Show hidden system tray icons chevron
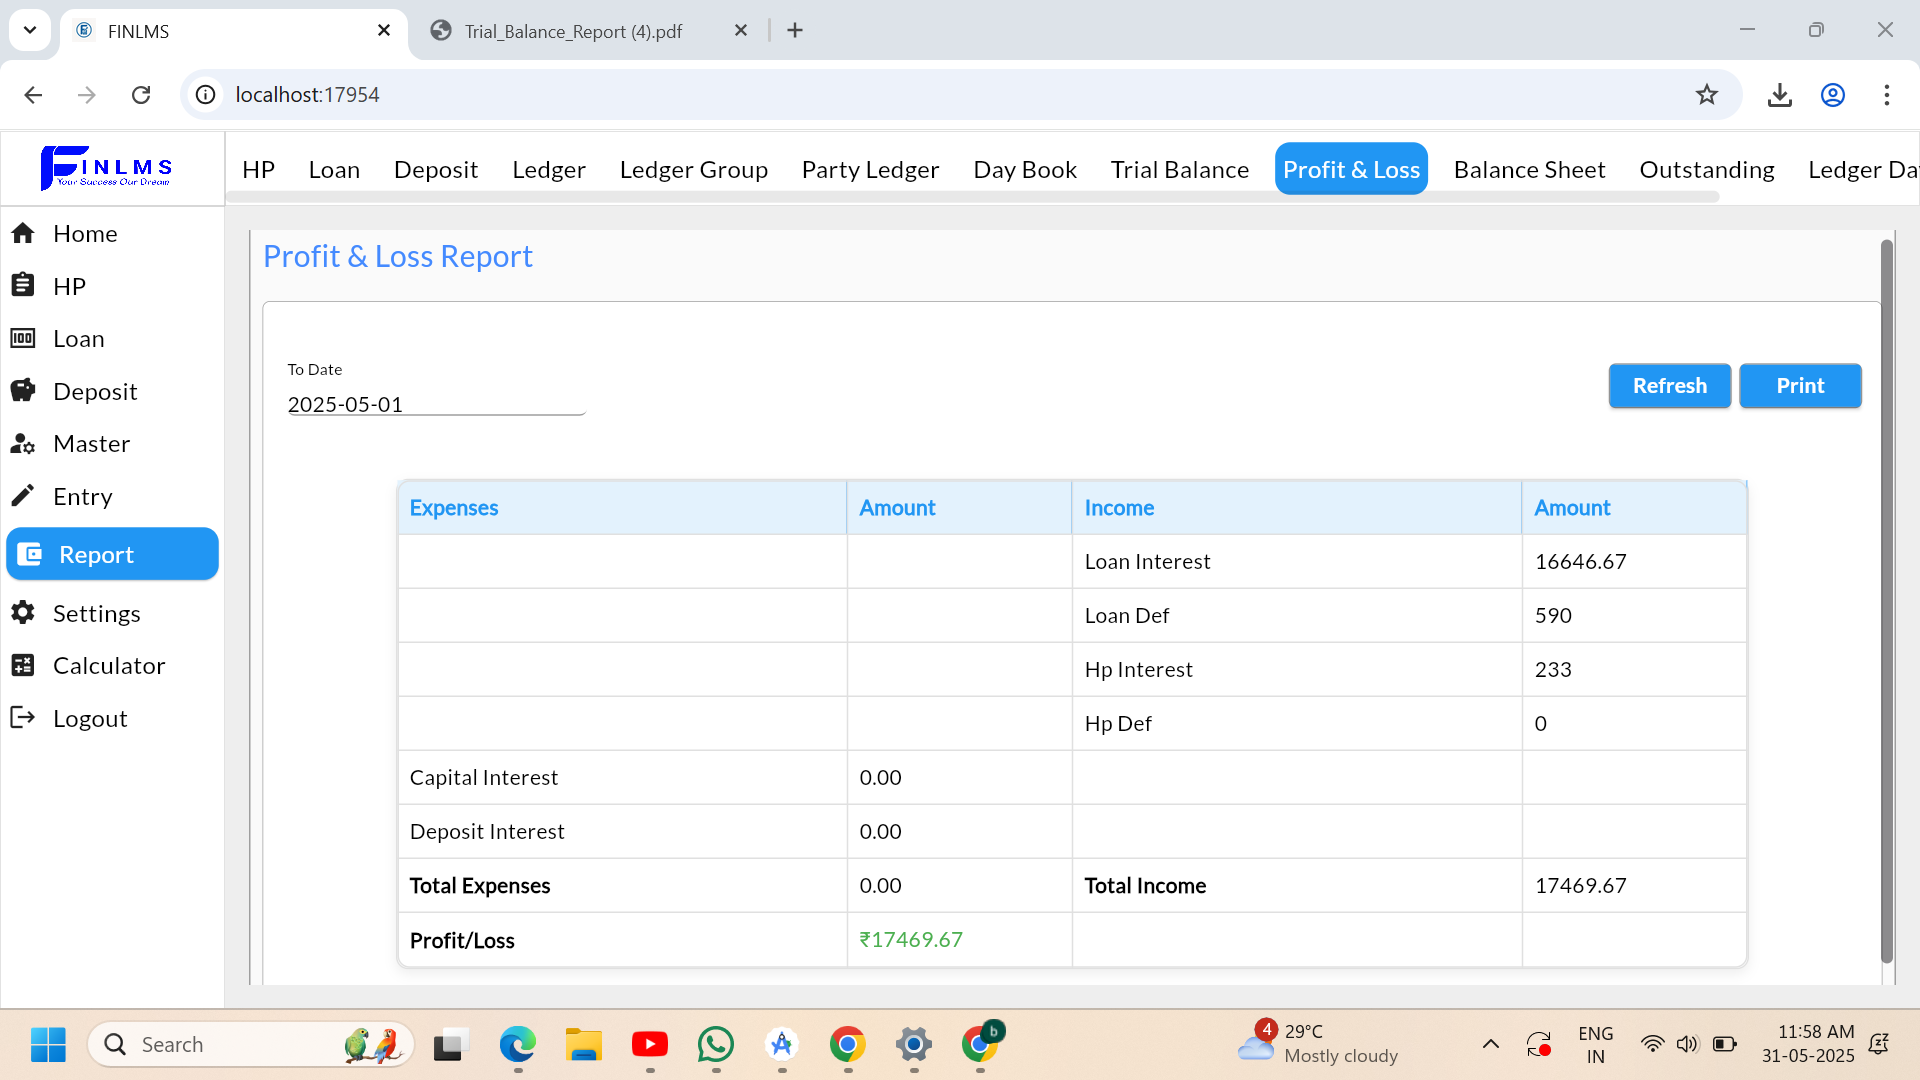1920x1080 pixels. click(1490, 1044)
